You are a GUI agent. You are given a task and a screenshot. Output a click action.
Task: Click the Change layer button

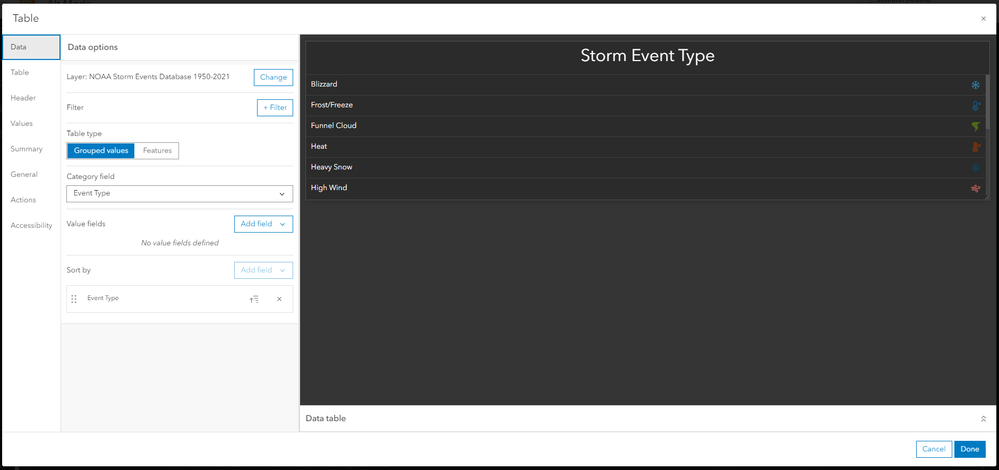pyautogui.click(x=273, y=77)
